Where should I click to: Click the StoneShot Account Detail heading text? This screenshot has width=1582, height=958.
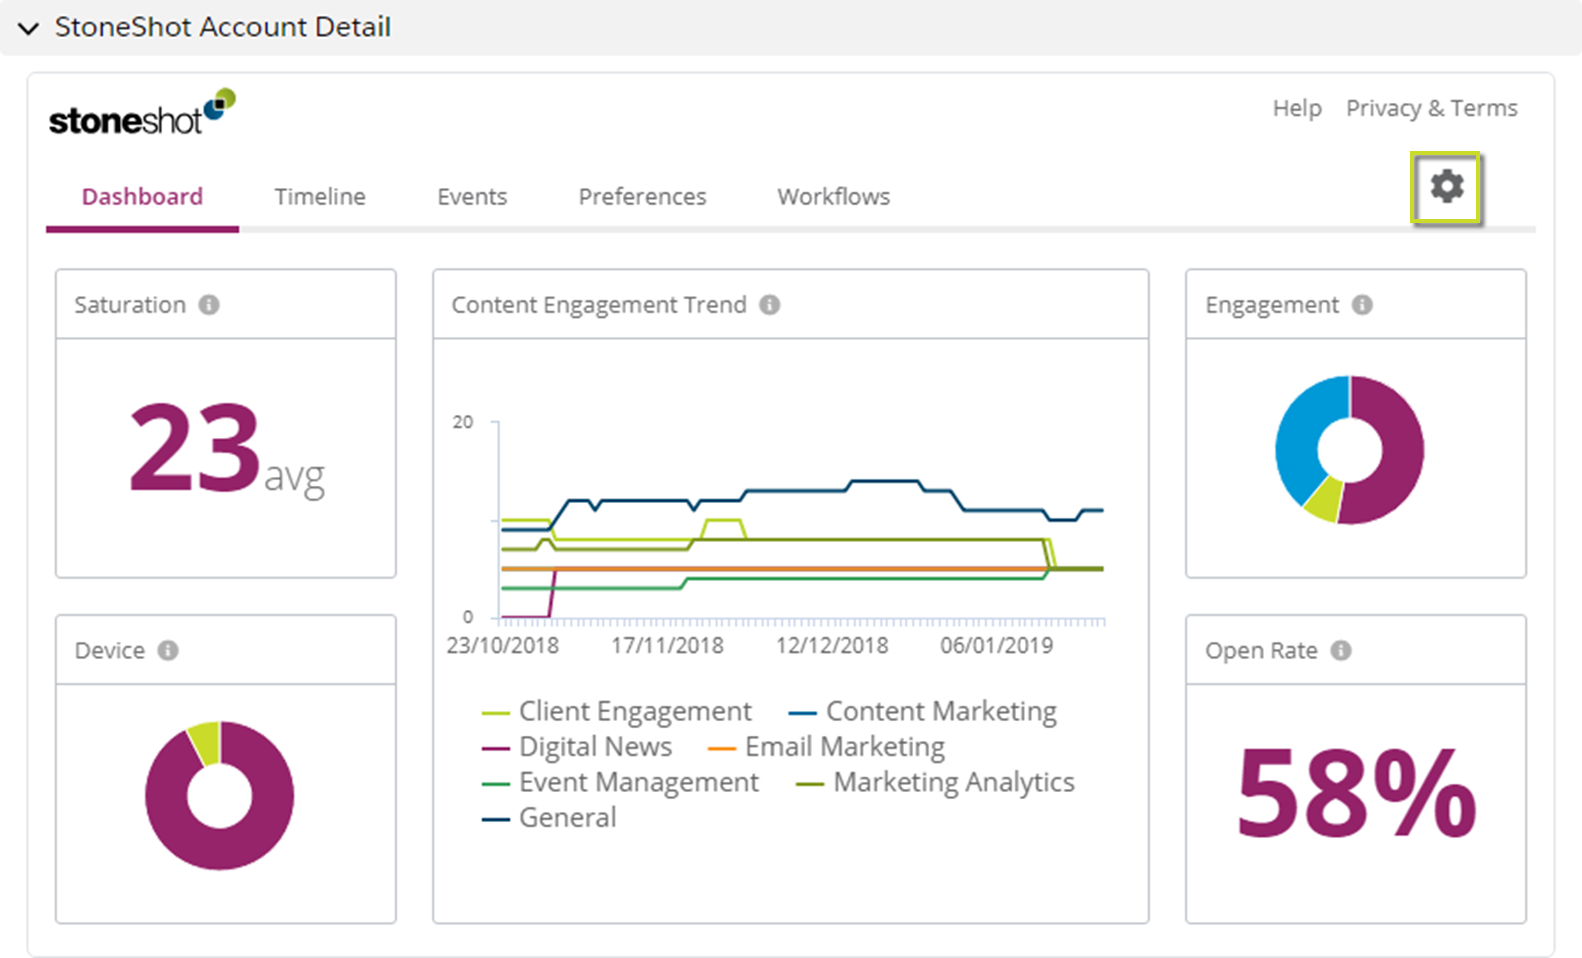pos(223,27)
